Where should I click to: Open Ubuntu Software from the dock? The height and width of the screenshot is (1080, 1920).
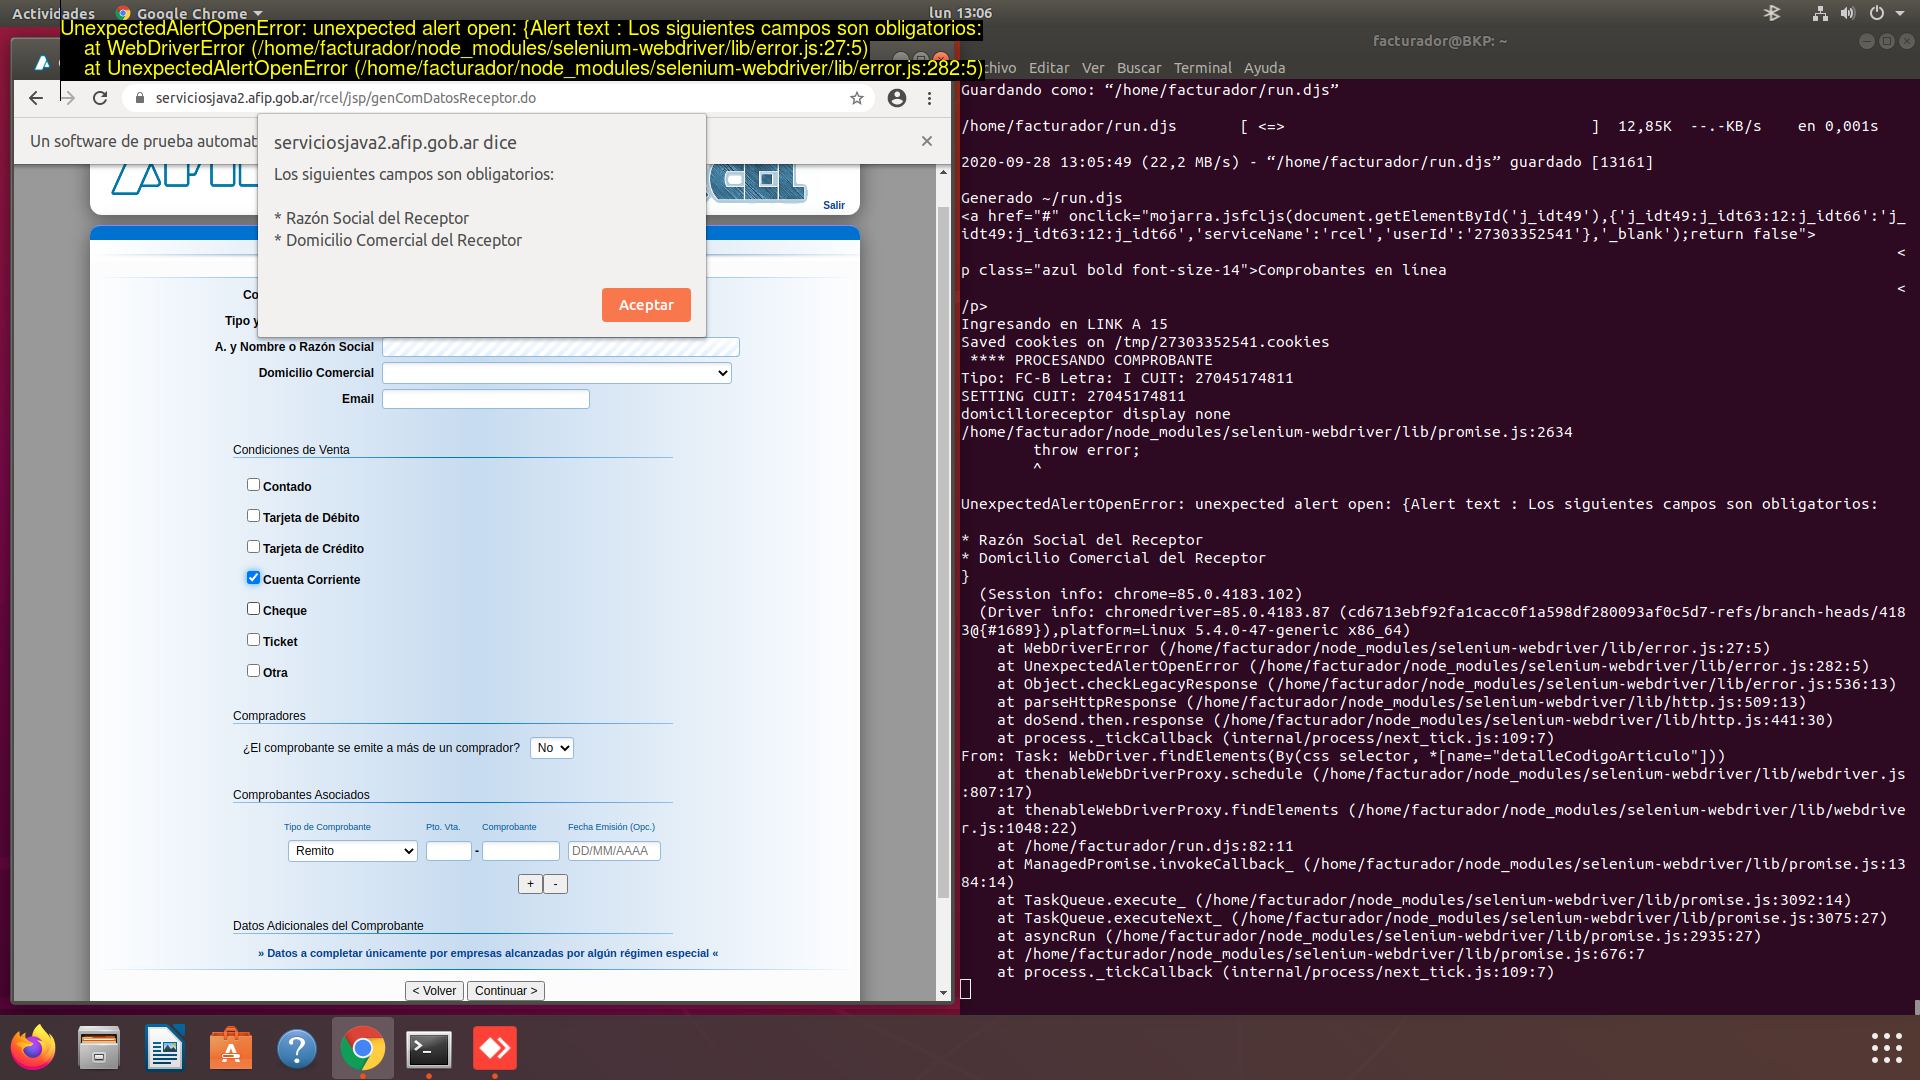tap(231, 1048)
